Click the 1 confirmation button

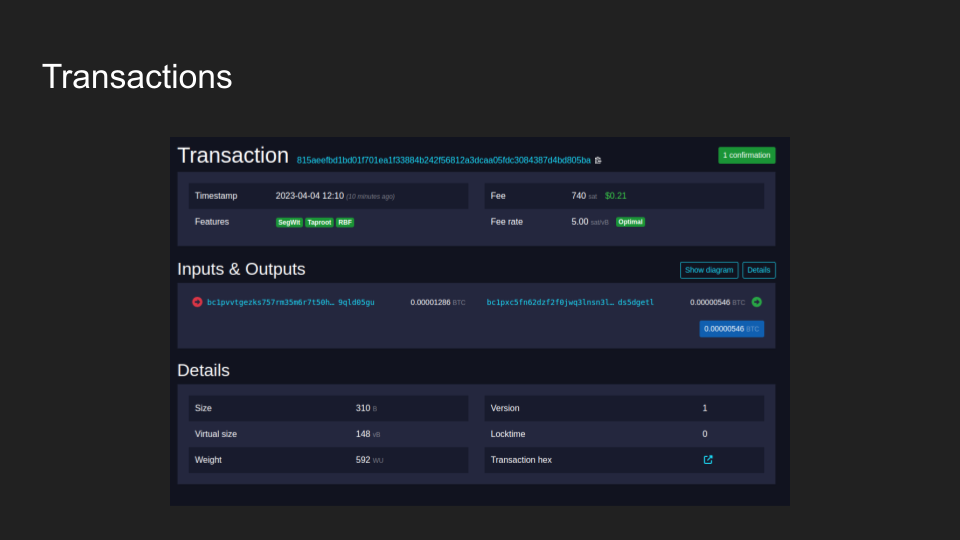746,155
